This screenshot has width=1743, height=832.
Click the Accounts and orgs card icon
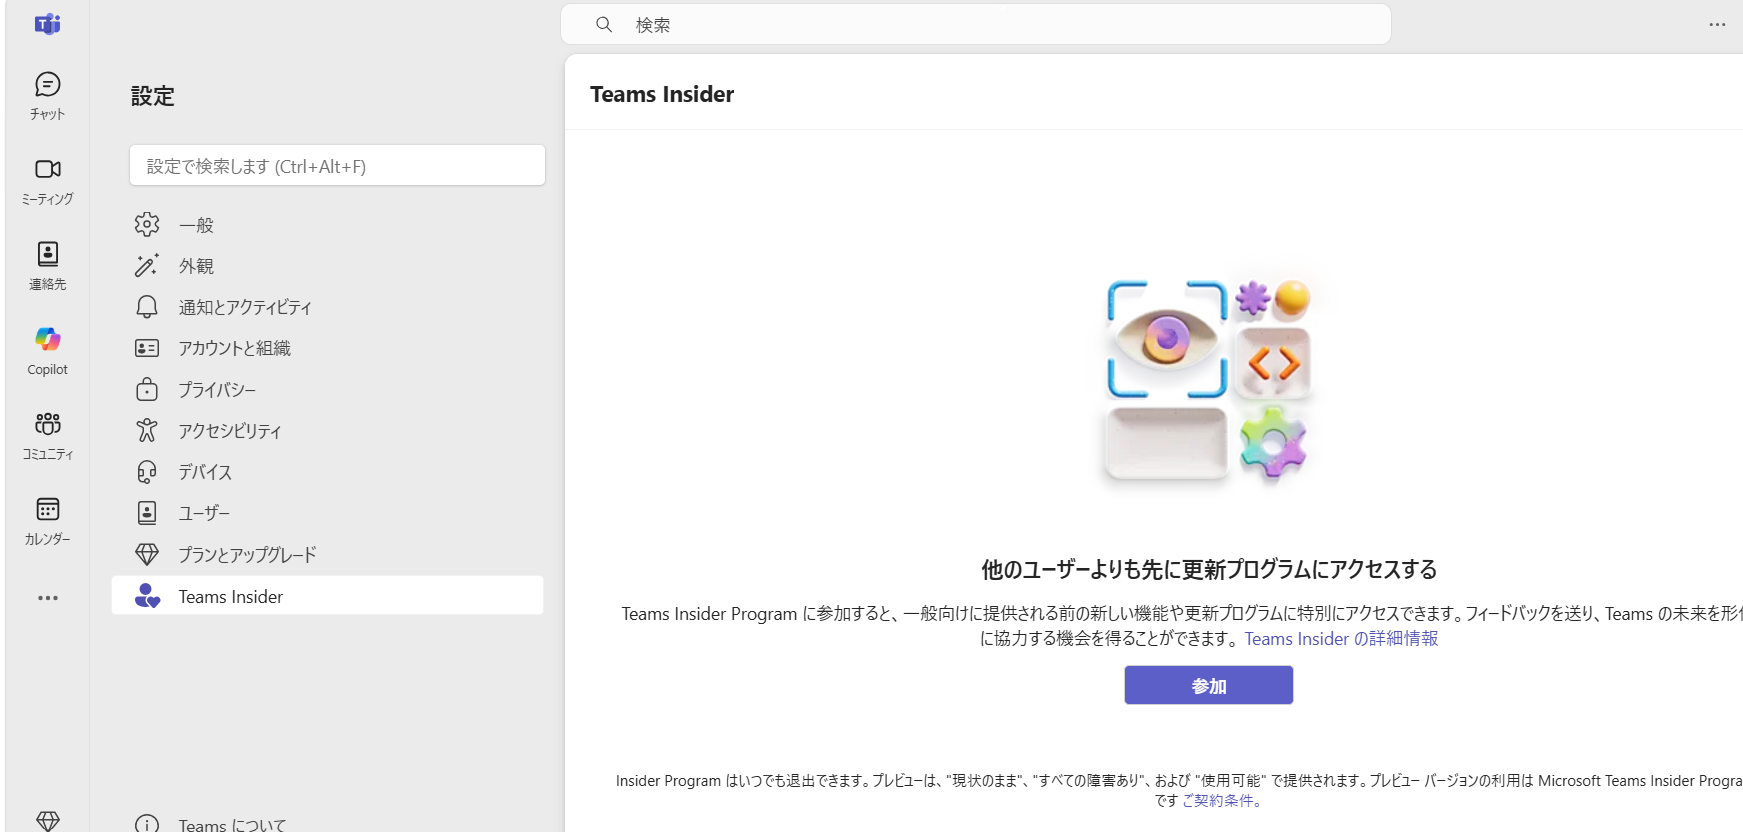click(147, 348)
